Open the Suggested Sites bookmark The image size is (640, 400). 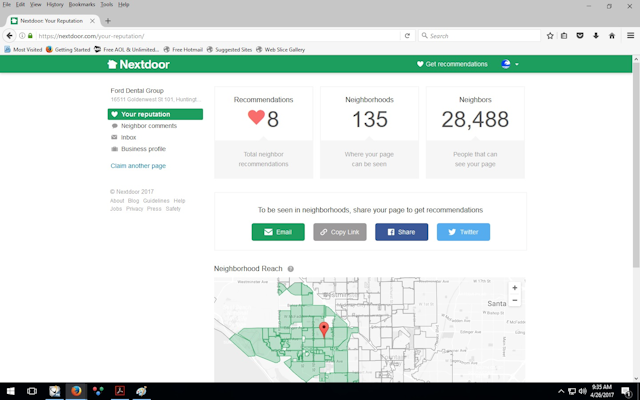coord(229,50)
